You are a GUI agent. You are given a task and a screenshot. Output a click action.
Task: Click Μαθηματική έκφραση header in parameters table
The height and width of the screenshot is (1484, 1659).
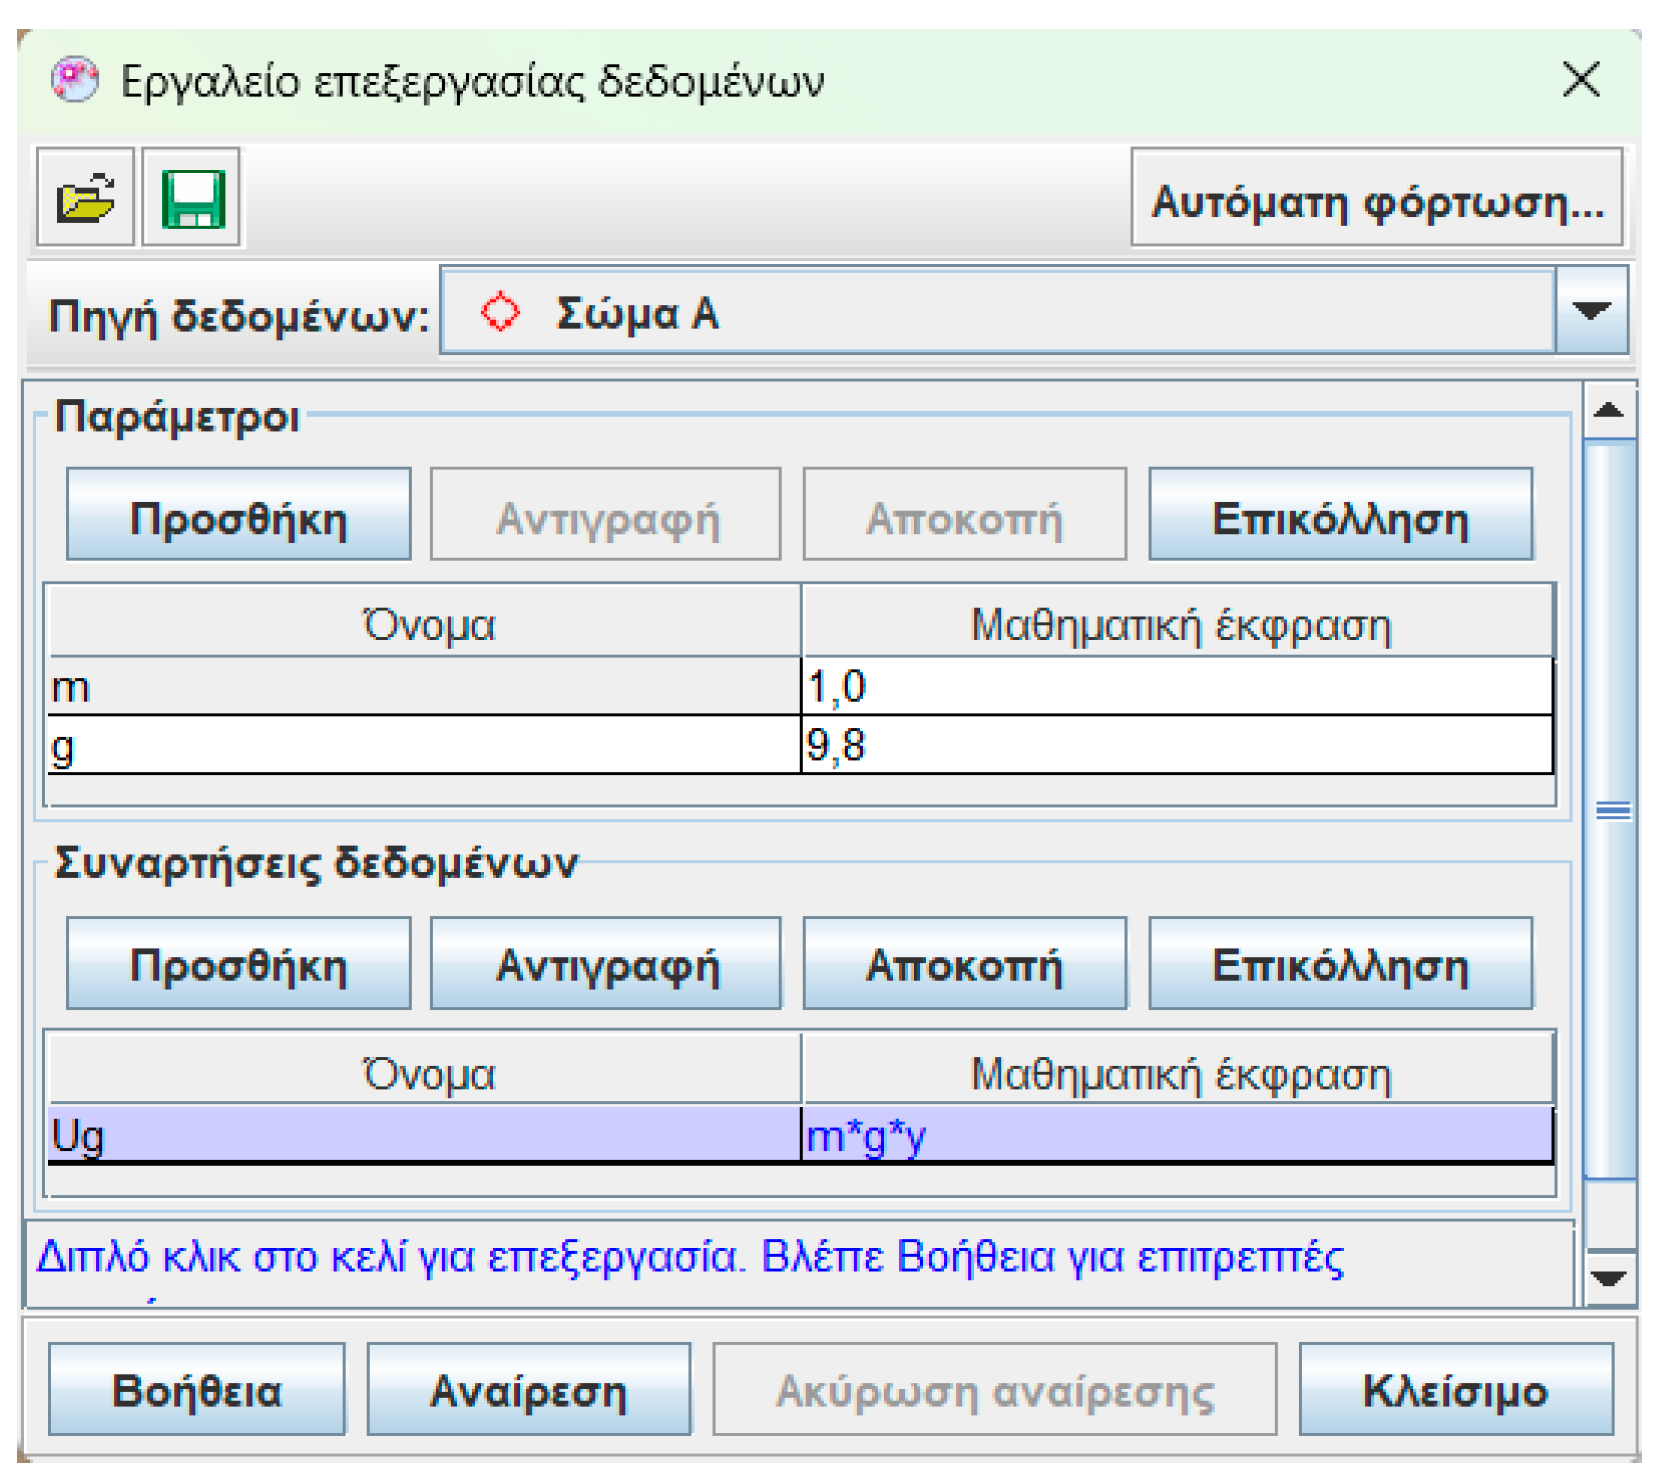point(1178,624)
